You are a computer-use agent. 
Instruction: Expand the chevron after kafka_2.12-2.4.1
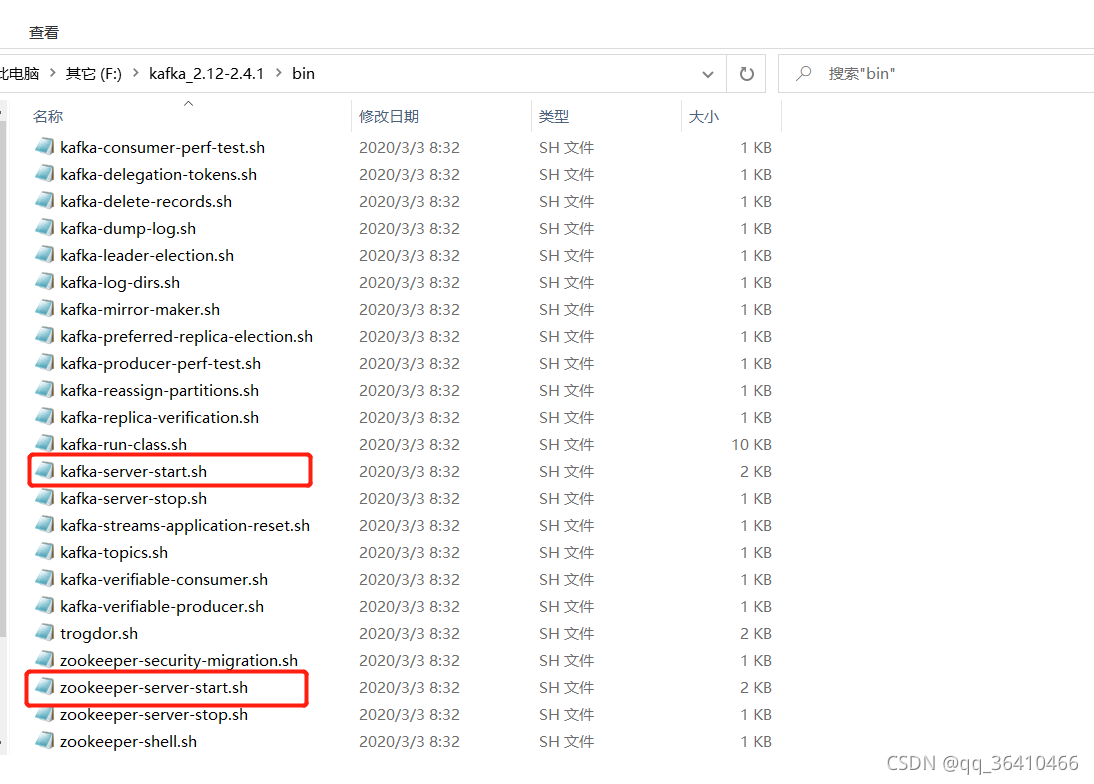pyautogui.click(x=278, y=73)
